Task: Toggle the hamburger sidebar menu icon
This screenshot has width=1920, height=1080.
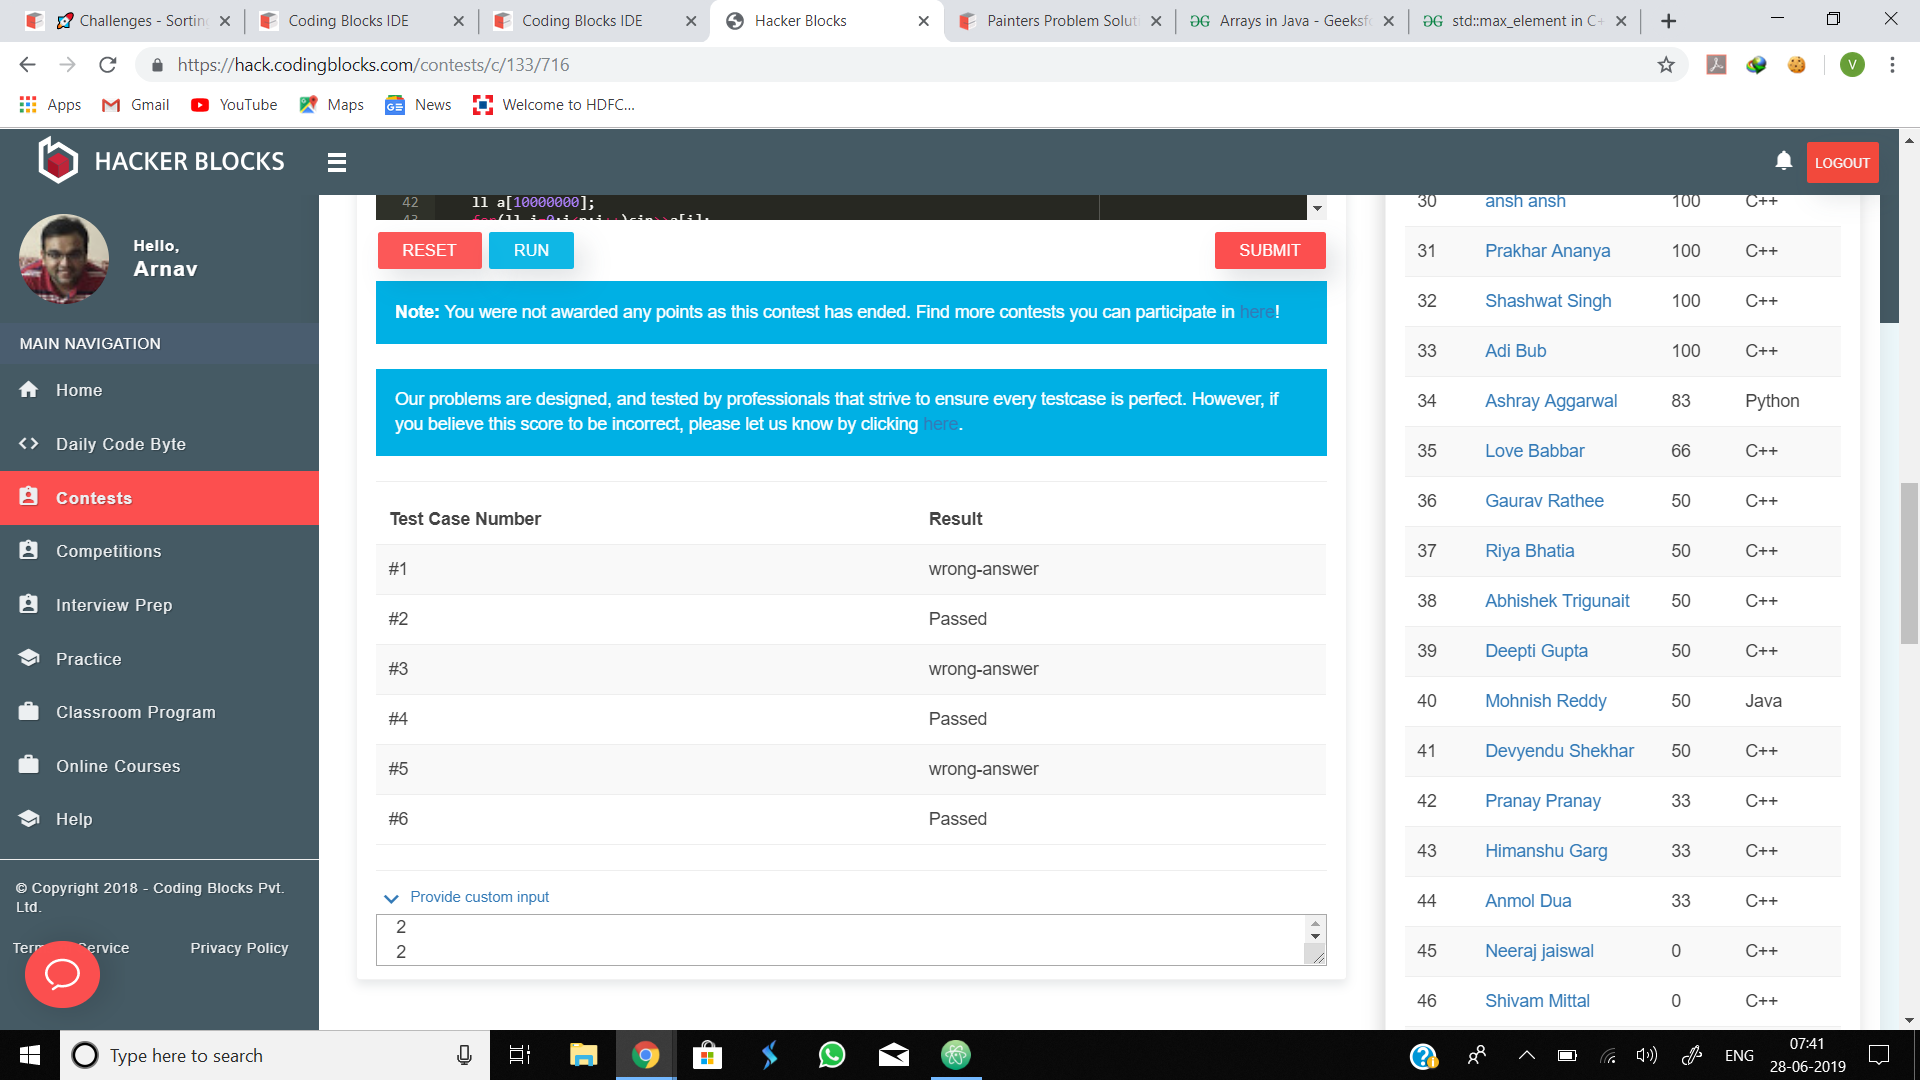Action: pos(337,162)
